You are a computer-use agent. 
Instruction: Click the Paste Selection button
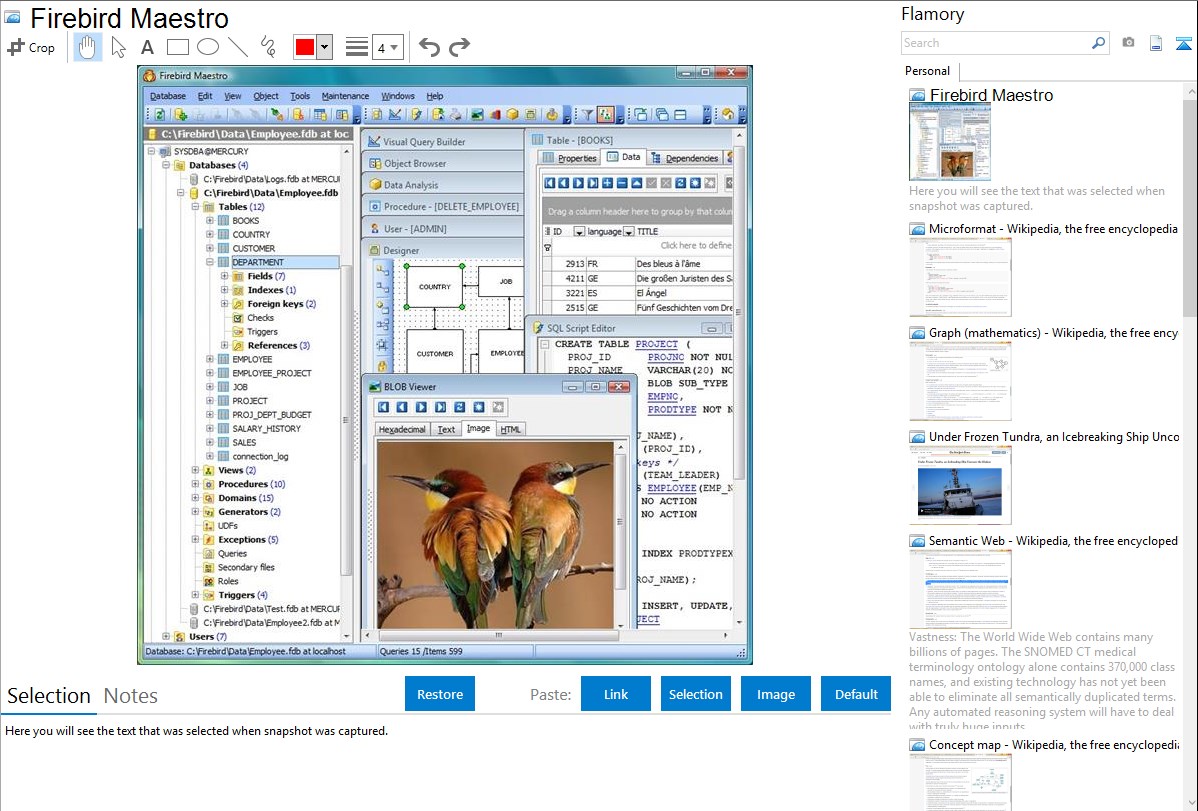[695, 694]
